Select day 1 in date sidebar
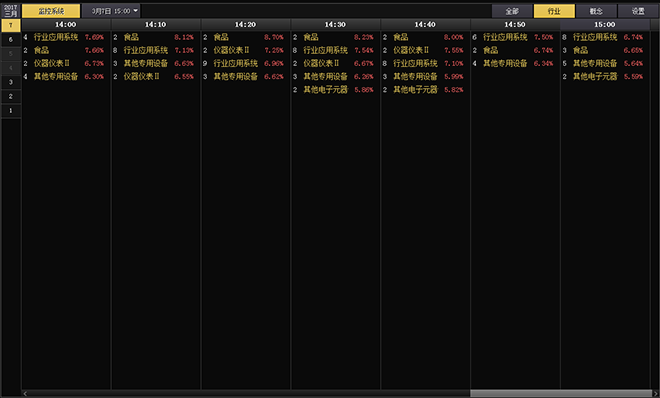The width and height of the screenshot is (660, 398). (x=11, y=111)
